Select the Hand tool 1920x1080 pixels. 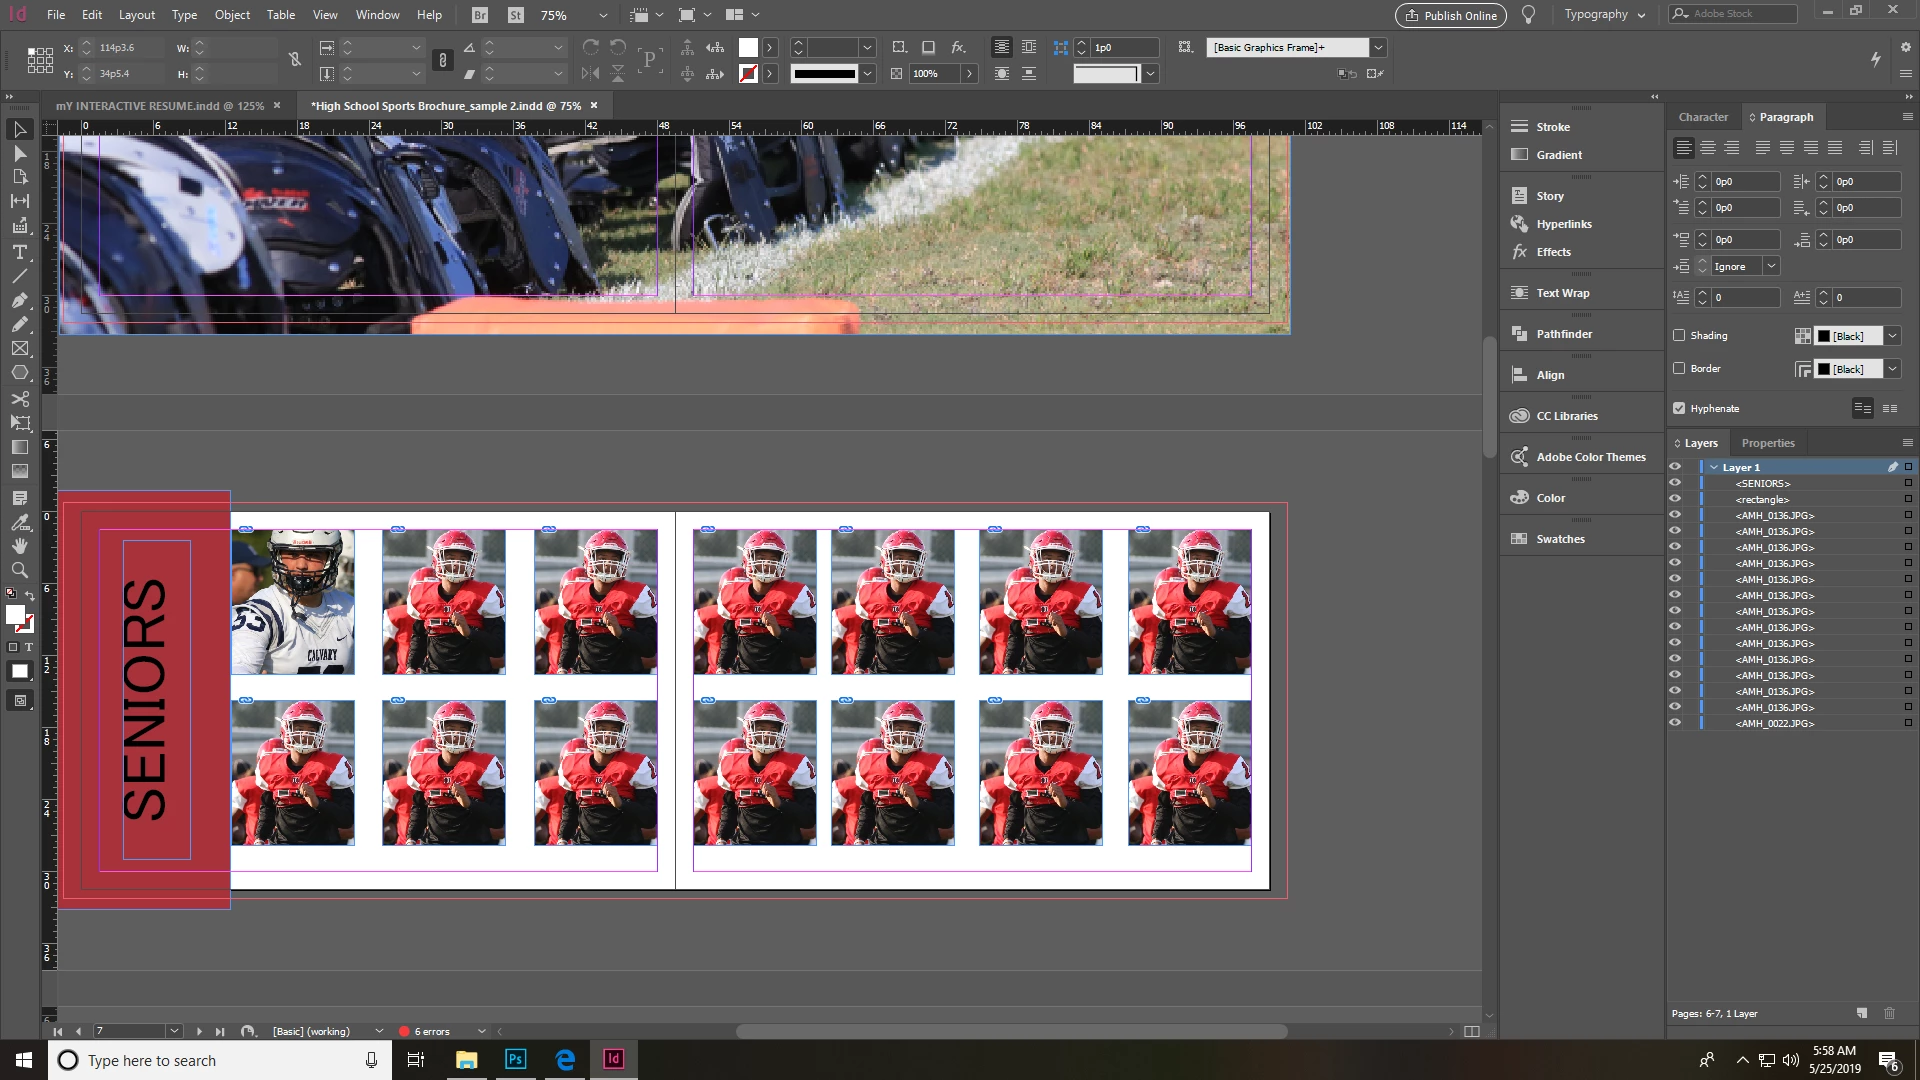click(x=19, y=546)
